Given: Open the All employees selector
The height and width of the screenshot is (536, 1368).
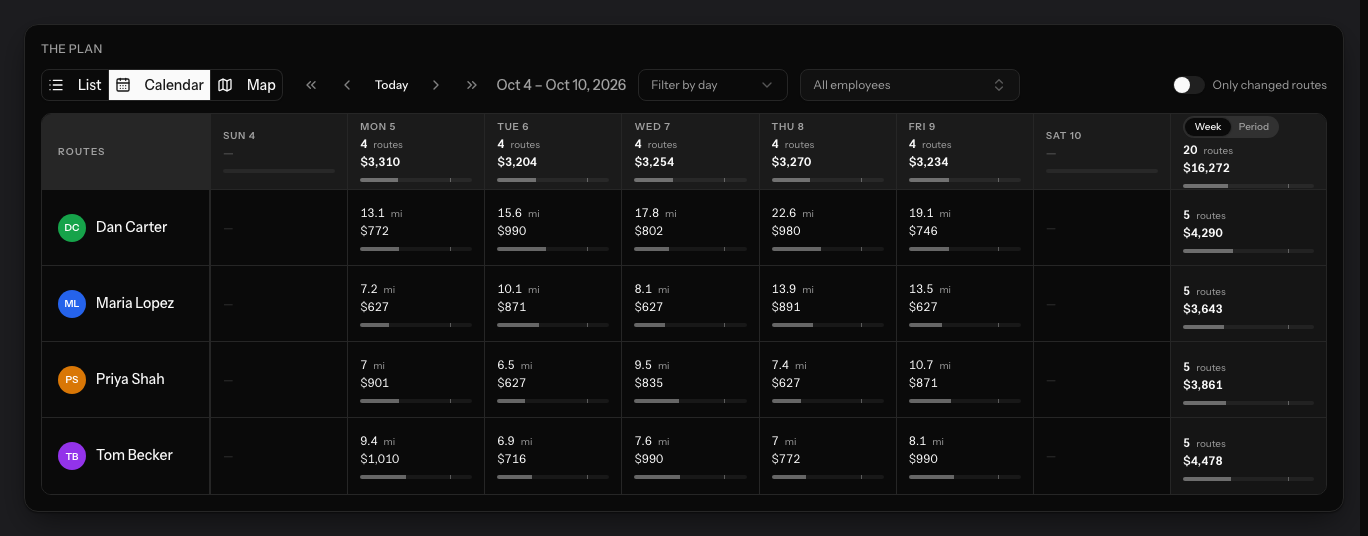Looking at the screenshot, I should coord(910,85).
